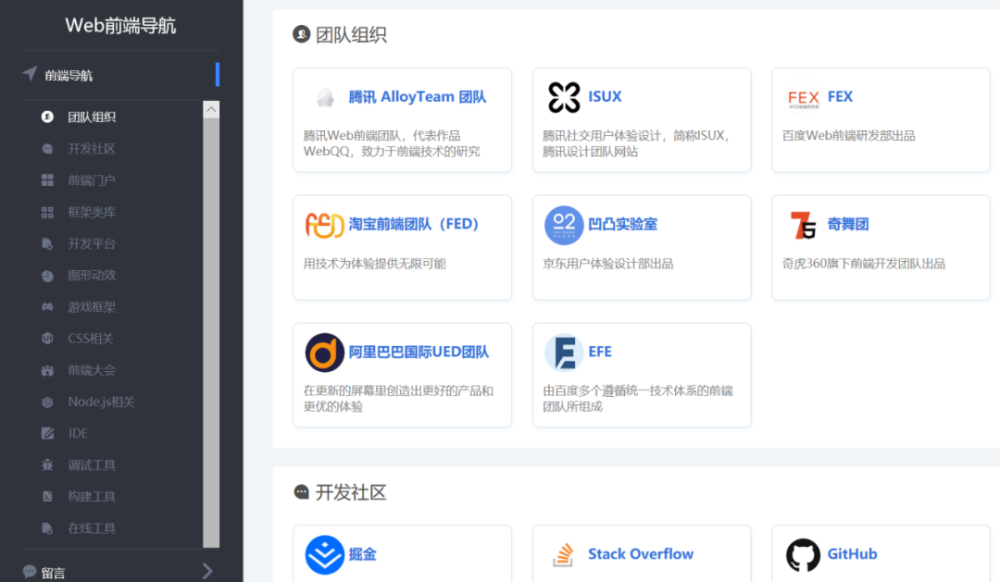Open the GitHub title link
1000x582 pixels.
852,554
